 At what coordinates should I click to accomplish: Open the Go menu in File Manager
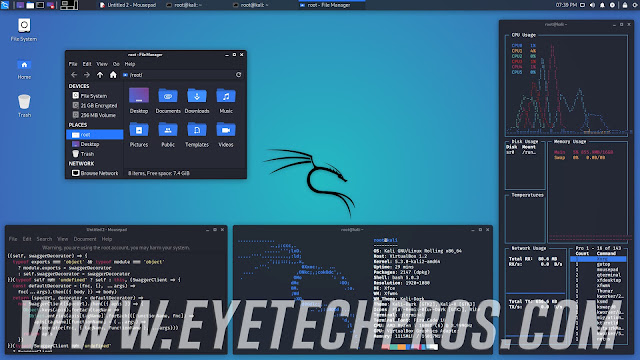[x=116, y=64]
